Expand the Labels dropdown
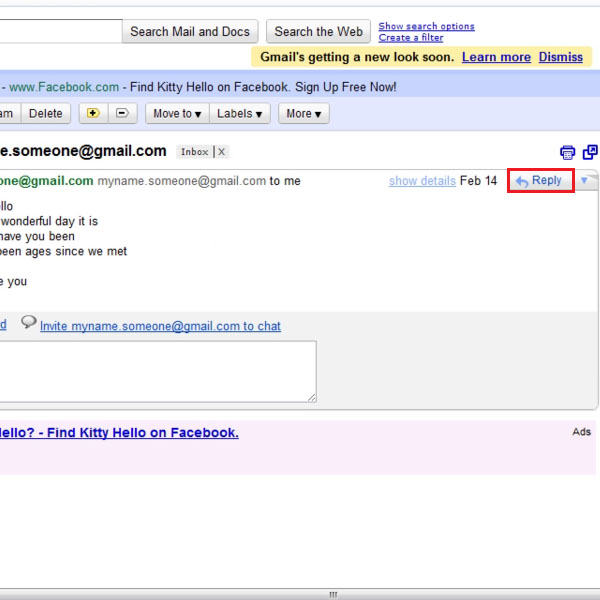The width and height of the screenshot is (600, 600). click(x=240, y=113)
